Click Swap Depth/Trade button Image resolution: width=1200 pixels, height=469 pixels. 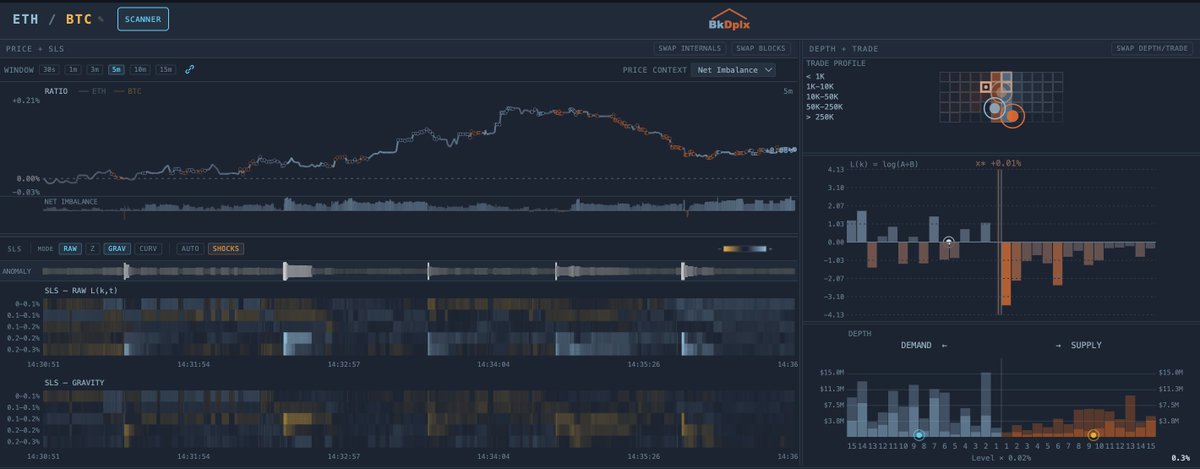[1152, 48]
